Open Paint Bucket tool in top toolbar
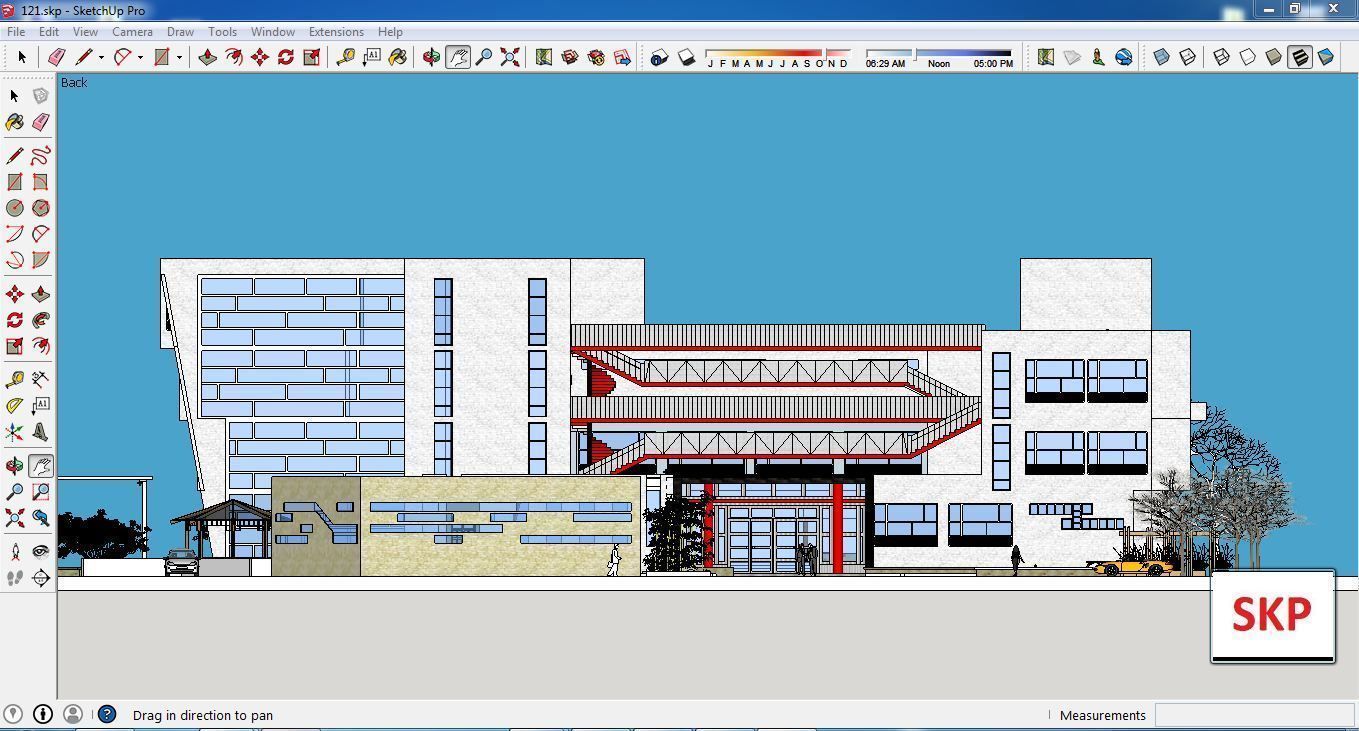This screenshot has height=731, width=1359. [x=397, y=57]
